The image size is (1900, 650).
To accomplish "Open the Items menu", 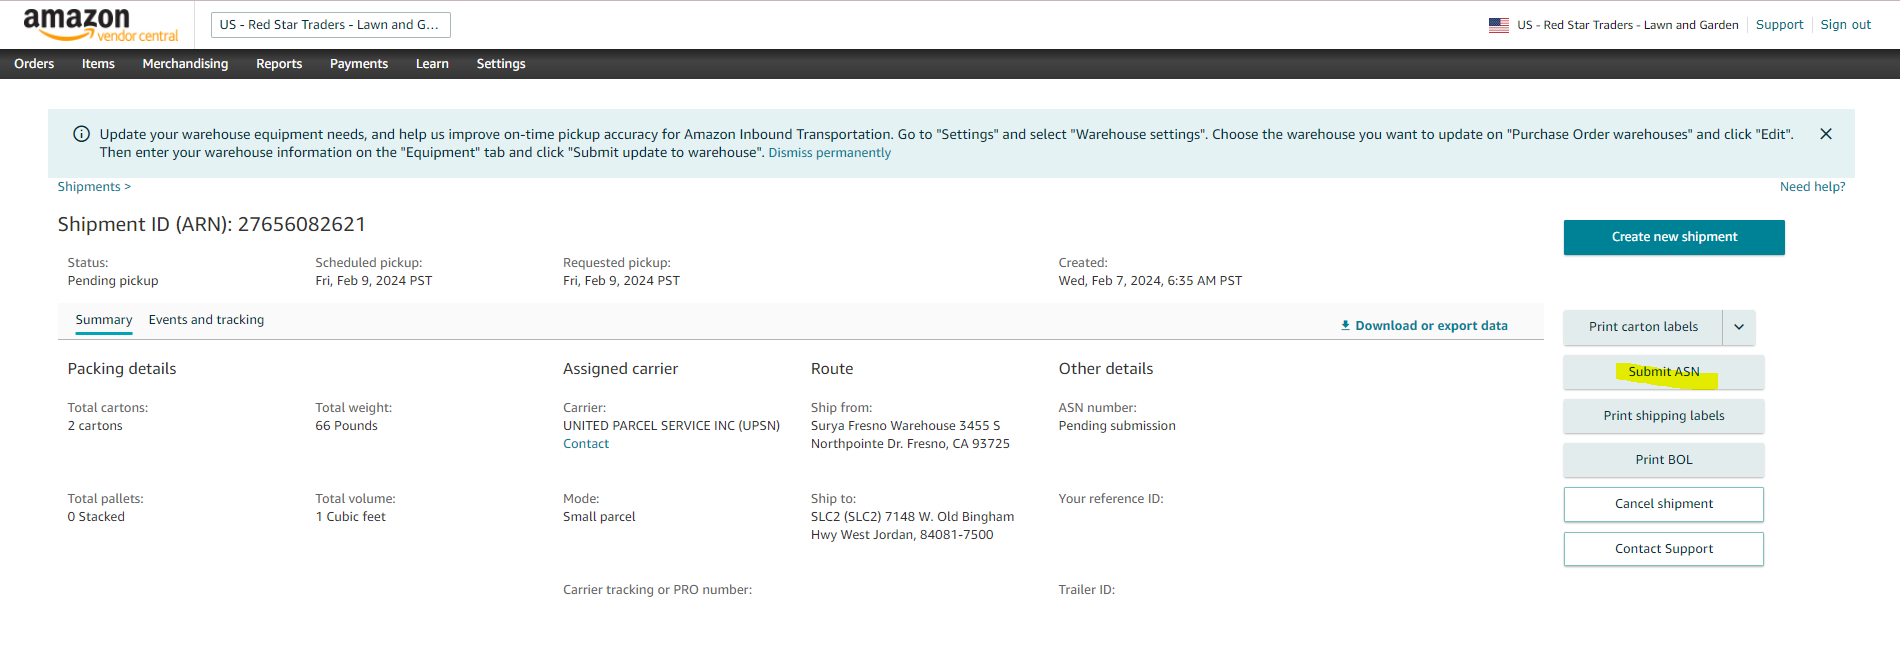I will click(x=98, y=64).
